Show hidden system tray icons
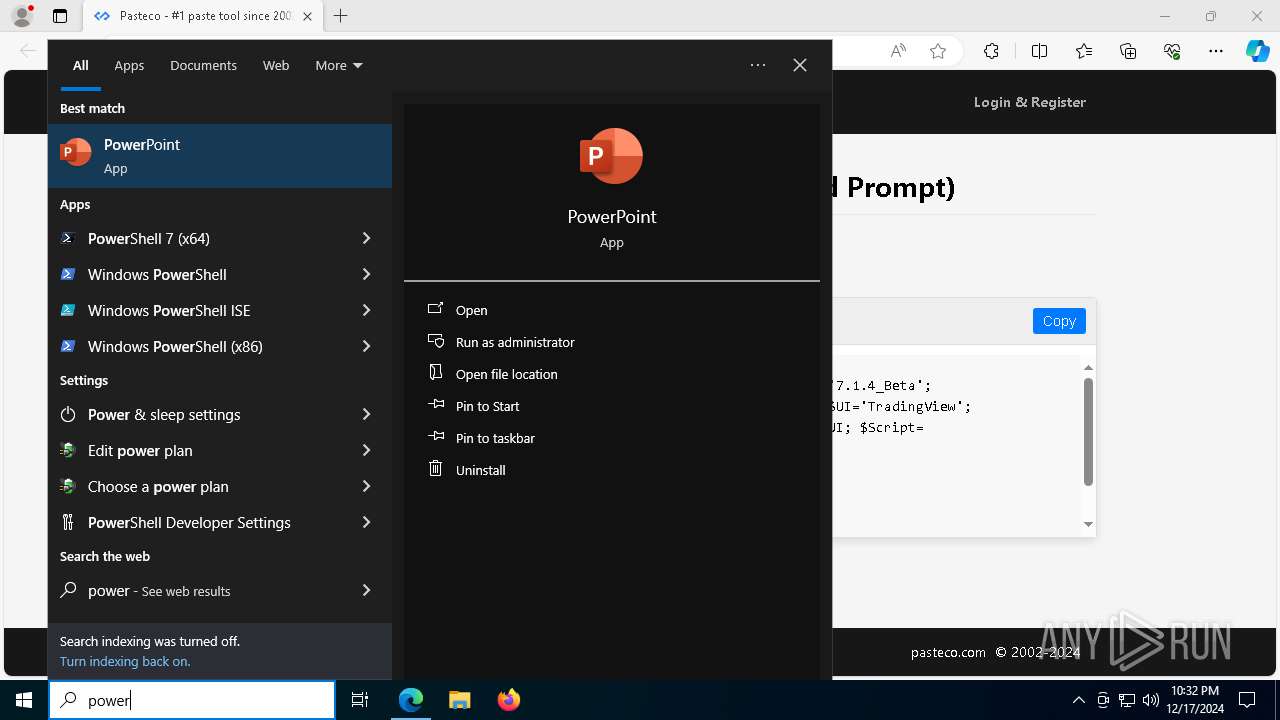Viewport: 1280px width, 720px height. pyautogui.click(x=1078, y=700)
